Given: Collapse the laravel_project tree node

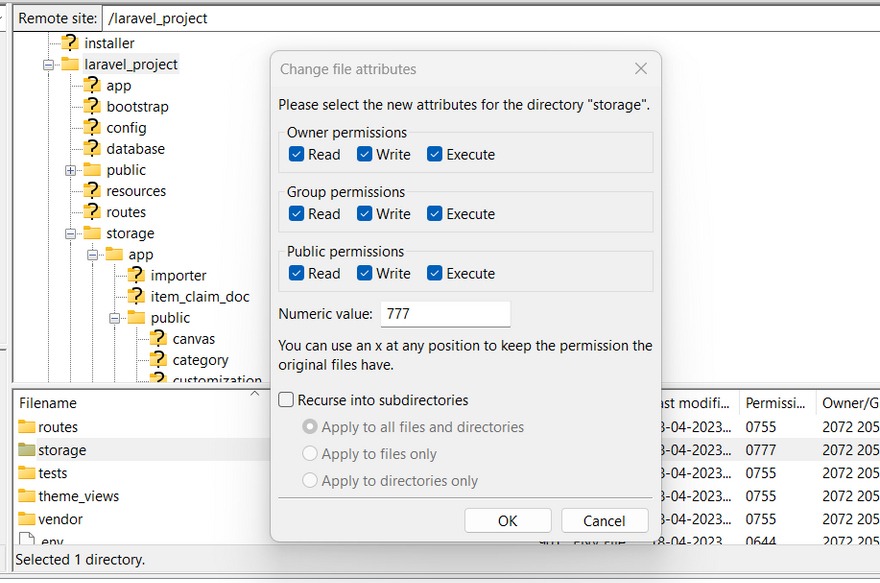Looking at the screenshot, I should [x=49, y=64].
